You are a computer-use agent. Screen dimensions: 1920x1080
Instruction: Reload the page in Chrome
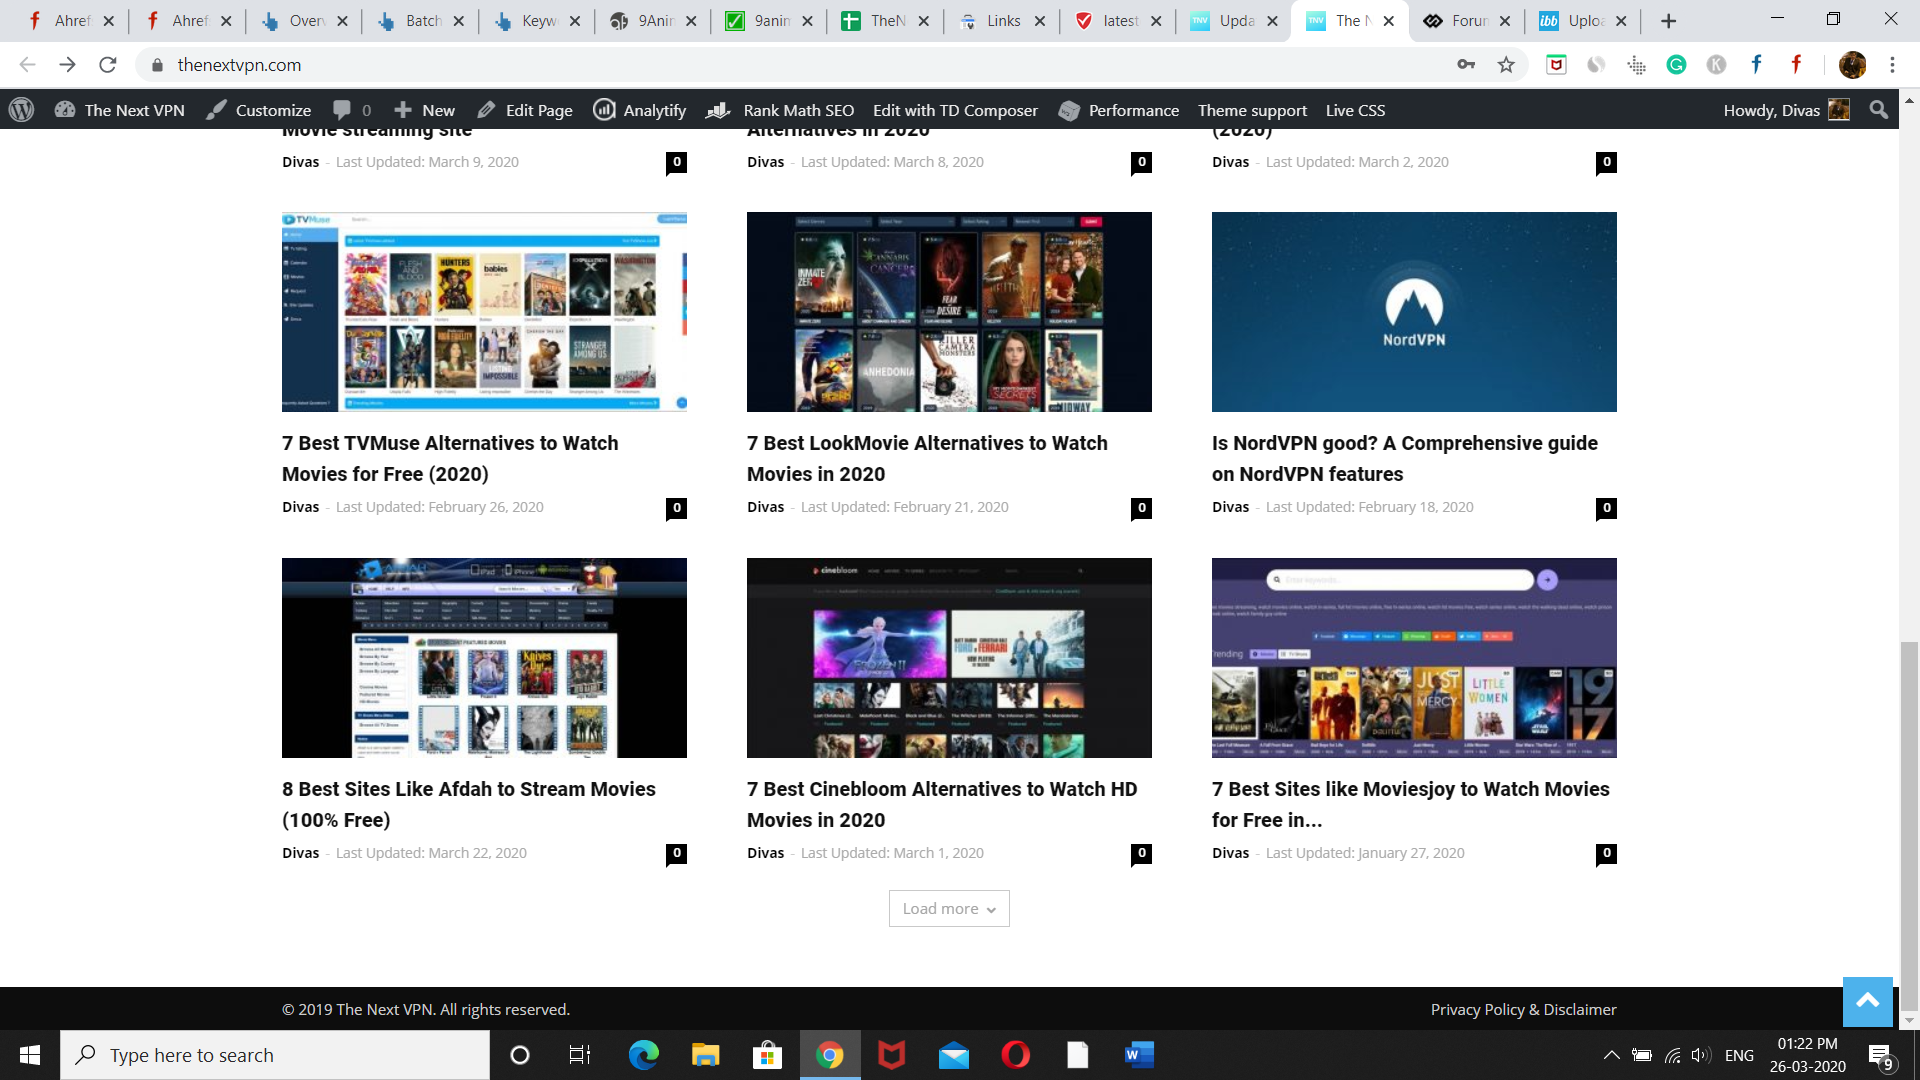tap(108, 65)
